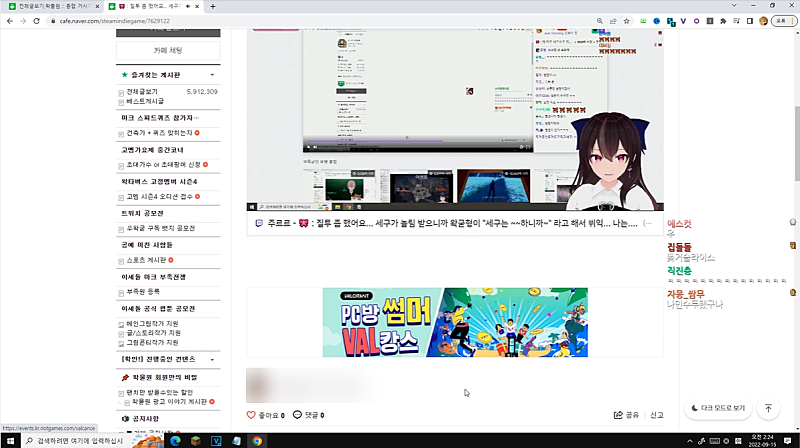Expand the [확인!] 진행중인 컨텐츠 section arrow

[x=212, y=360]
